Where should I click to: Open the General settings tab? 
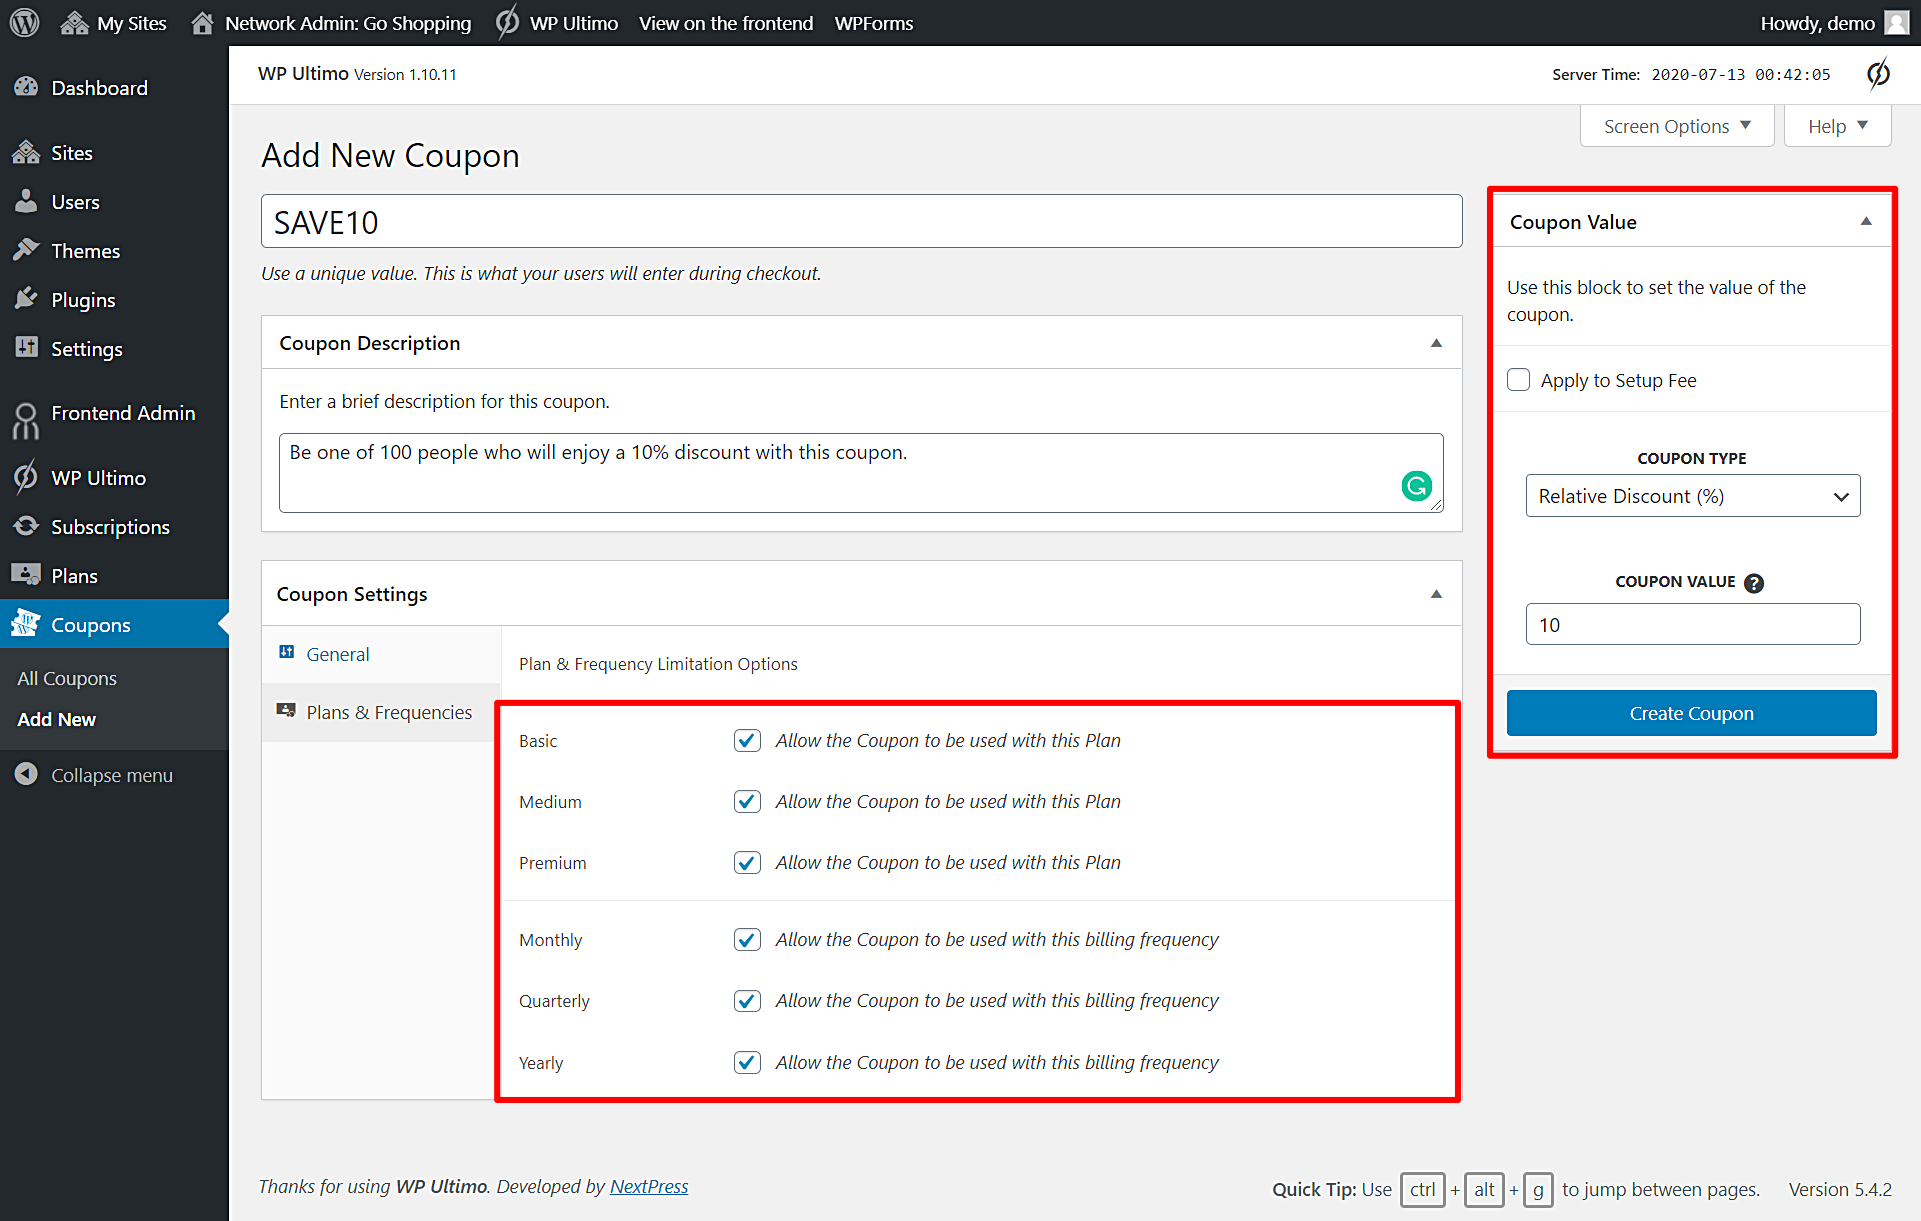pos(381,654)
